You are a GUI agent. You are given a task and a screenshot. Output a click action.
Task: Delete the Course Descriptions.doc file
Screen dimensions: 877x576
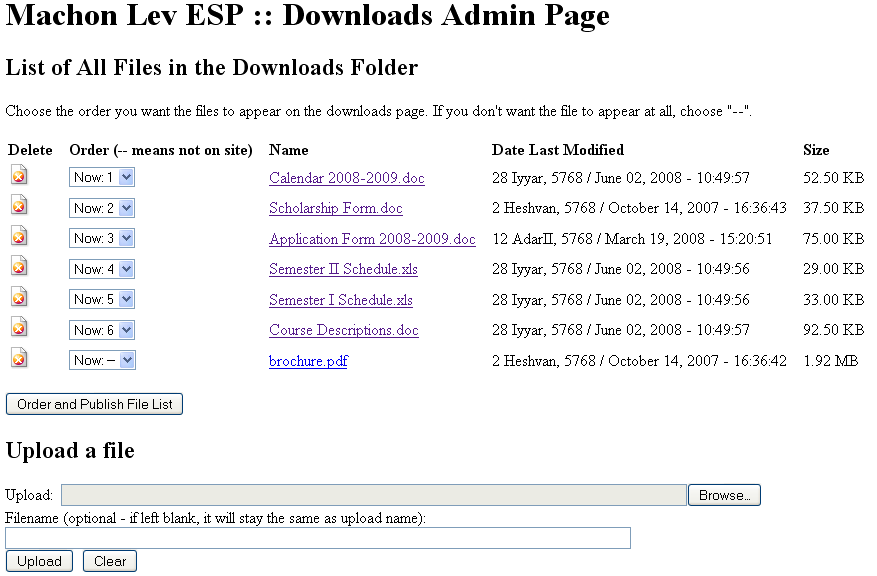coord(19,328)
